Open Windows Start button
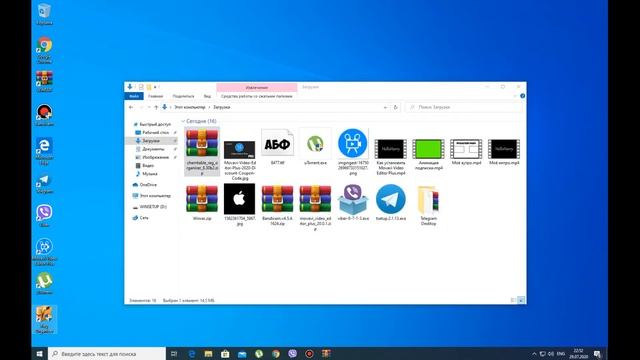 pos(40,354)
